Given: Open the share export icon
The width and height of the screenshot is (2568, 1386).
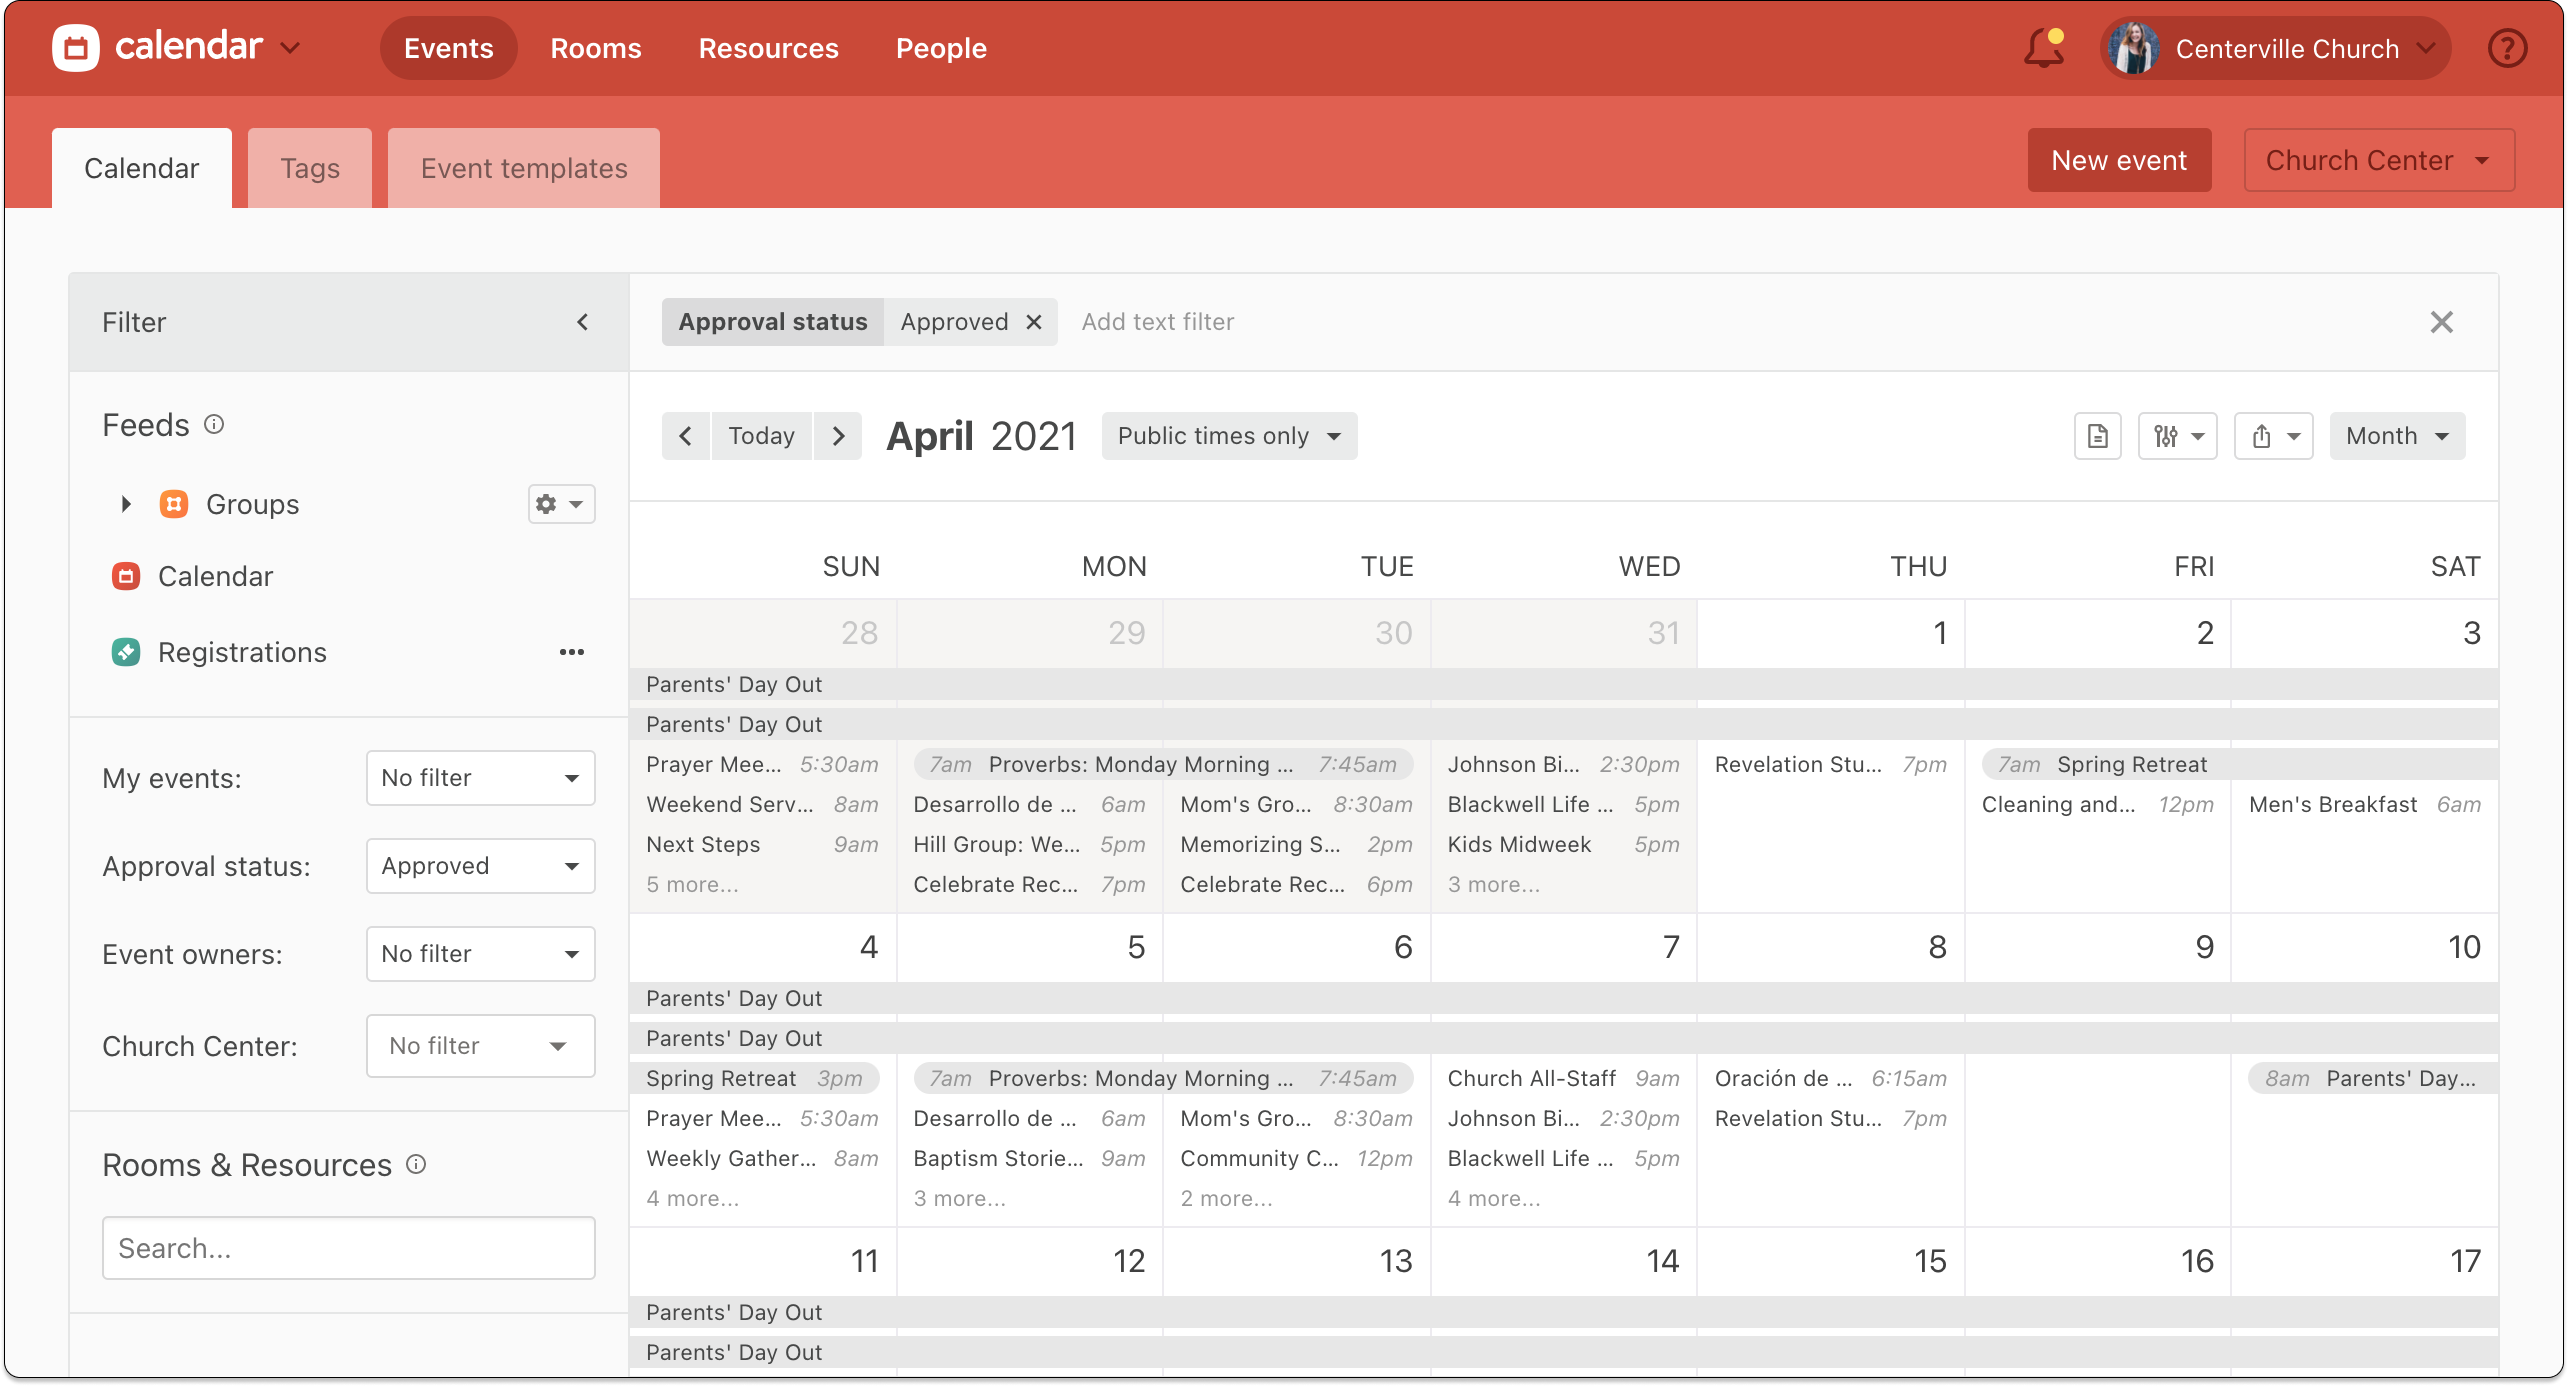Looking at the screenshot, I should pyautogui.click(x=2272, y=435).
